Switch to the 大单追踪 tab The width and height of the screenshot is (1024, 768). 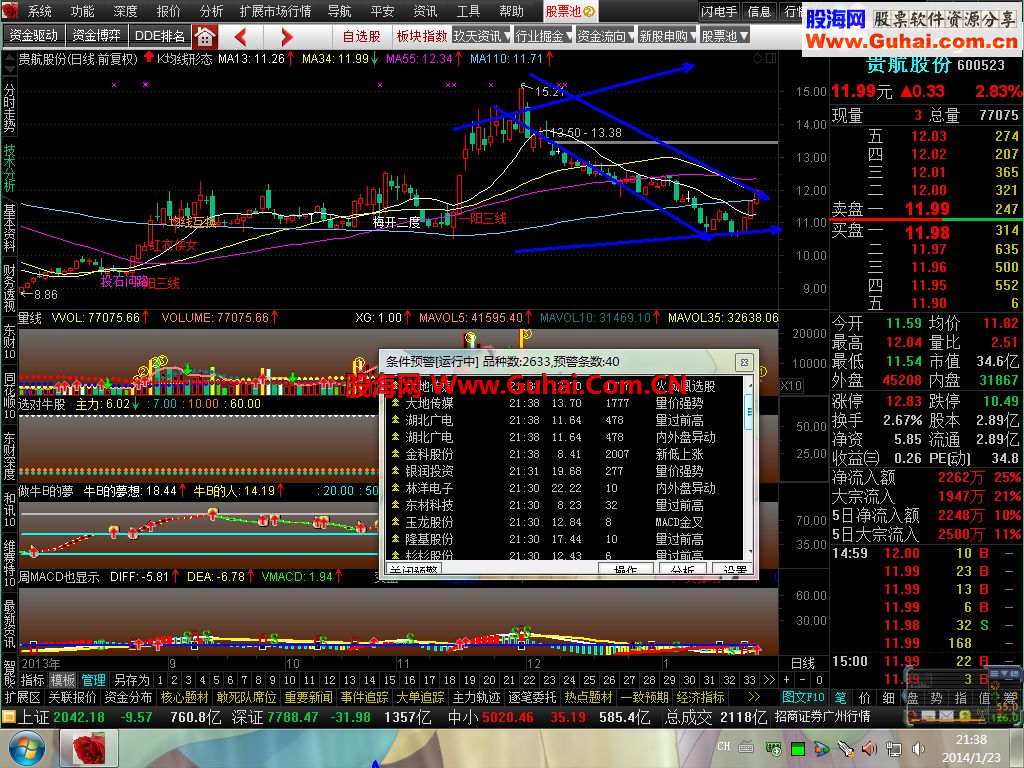click(421, 697)
